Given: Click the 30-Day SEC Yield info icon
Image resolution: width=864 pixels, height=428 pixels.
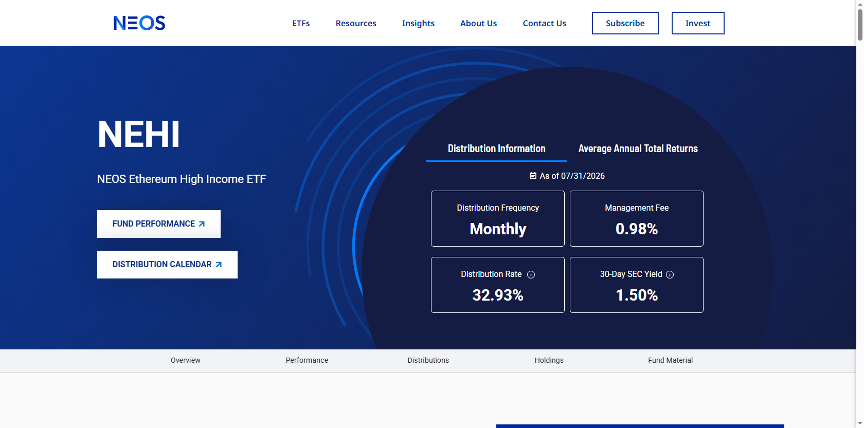Looking at the screenshot, I should [x=670, y=274].
